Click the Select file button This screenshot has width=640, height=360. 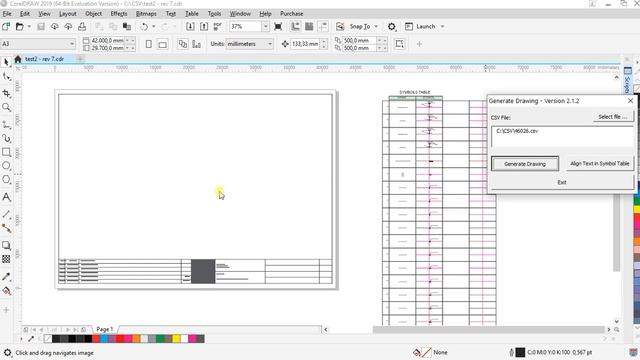[x=613, y=117]
